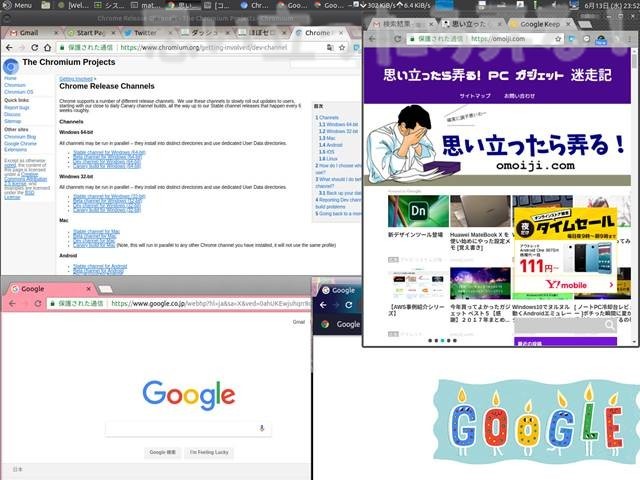Viewport: 640px width, 480px height.
Task: Click the google.co.jp address bar
Action: (179, 304)
